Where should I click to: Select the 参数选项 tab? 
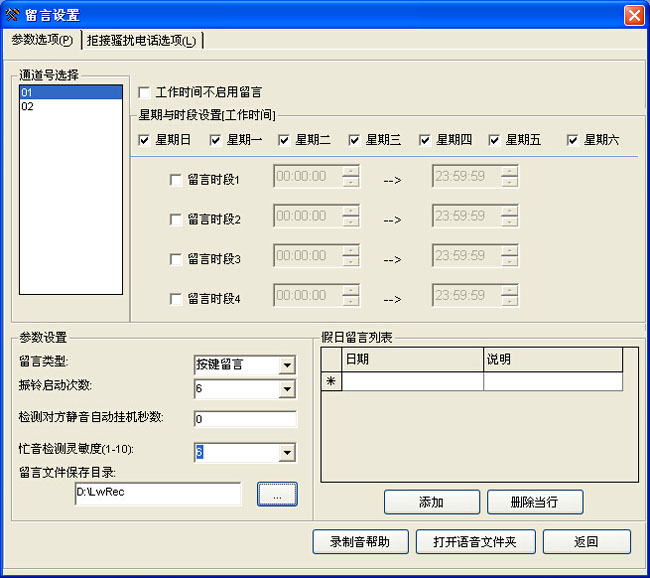41,40
